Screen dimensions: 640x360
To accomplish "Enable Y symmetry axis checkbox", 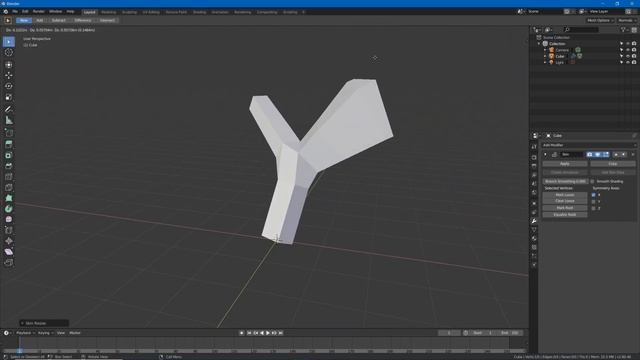I will click(593, 202).
